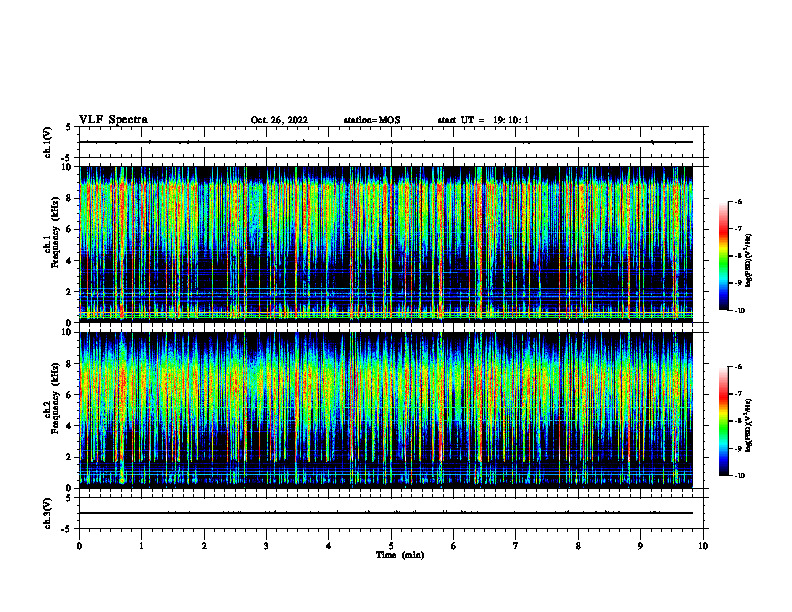Image resolution: width=792 pixels, height=612 pixels.
Task: Click the "6" kHz tick on ch.2 frequency axis
Action: 70,395
